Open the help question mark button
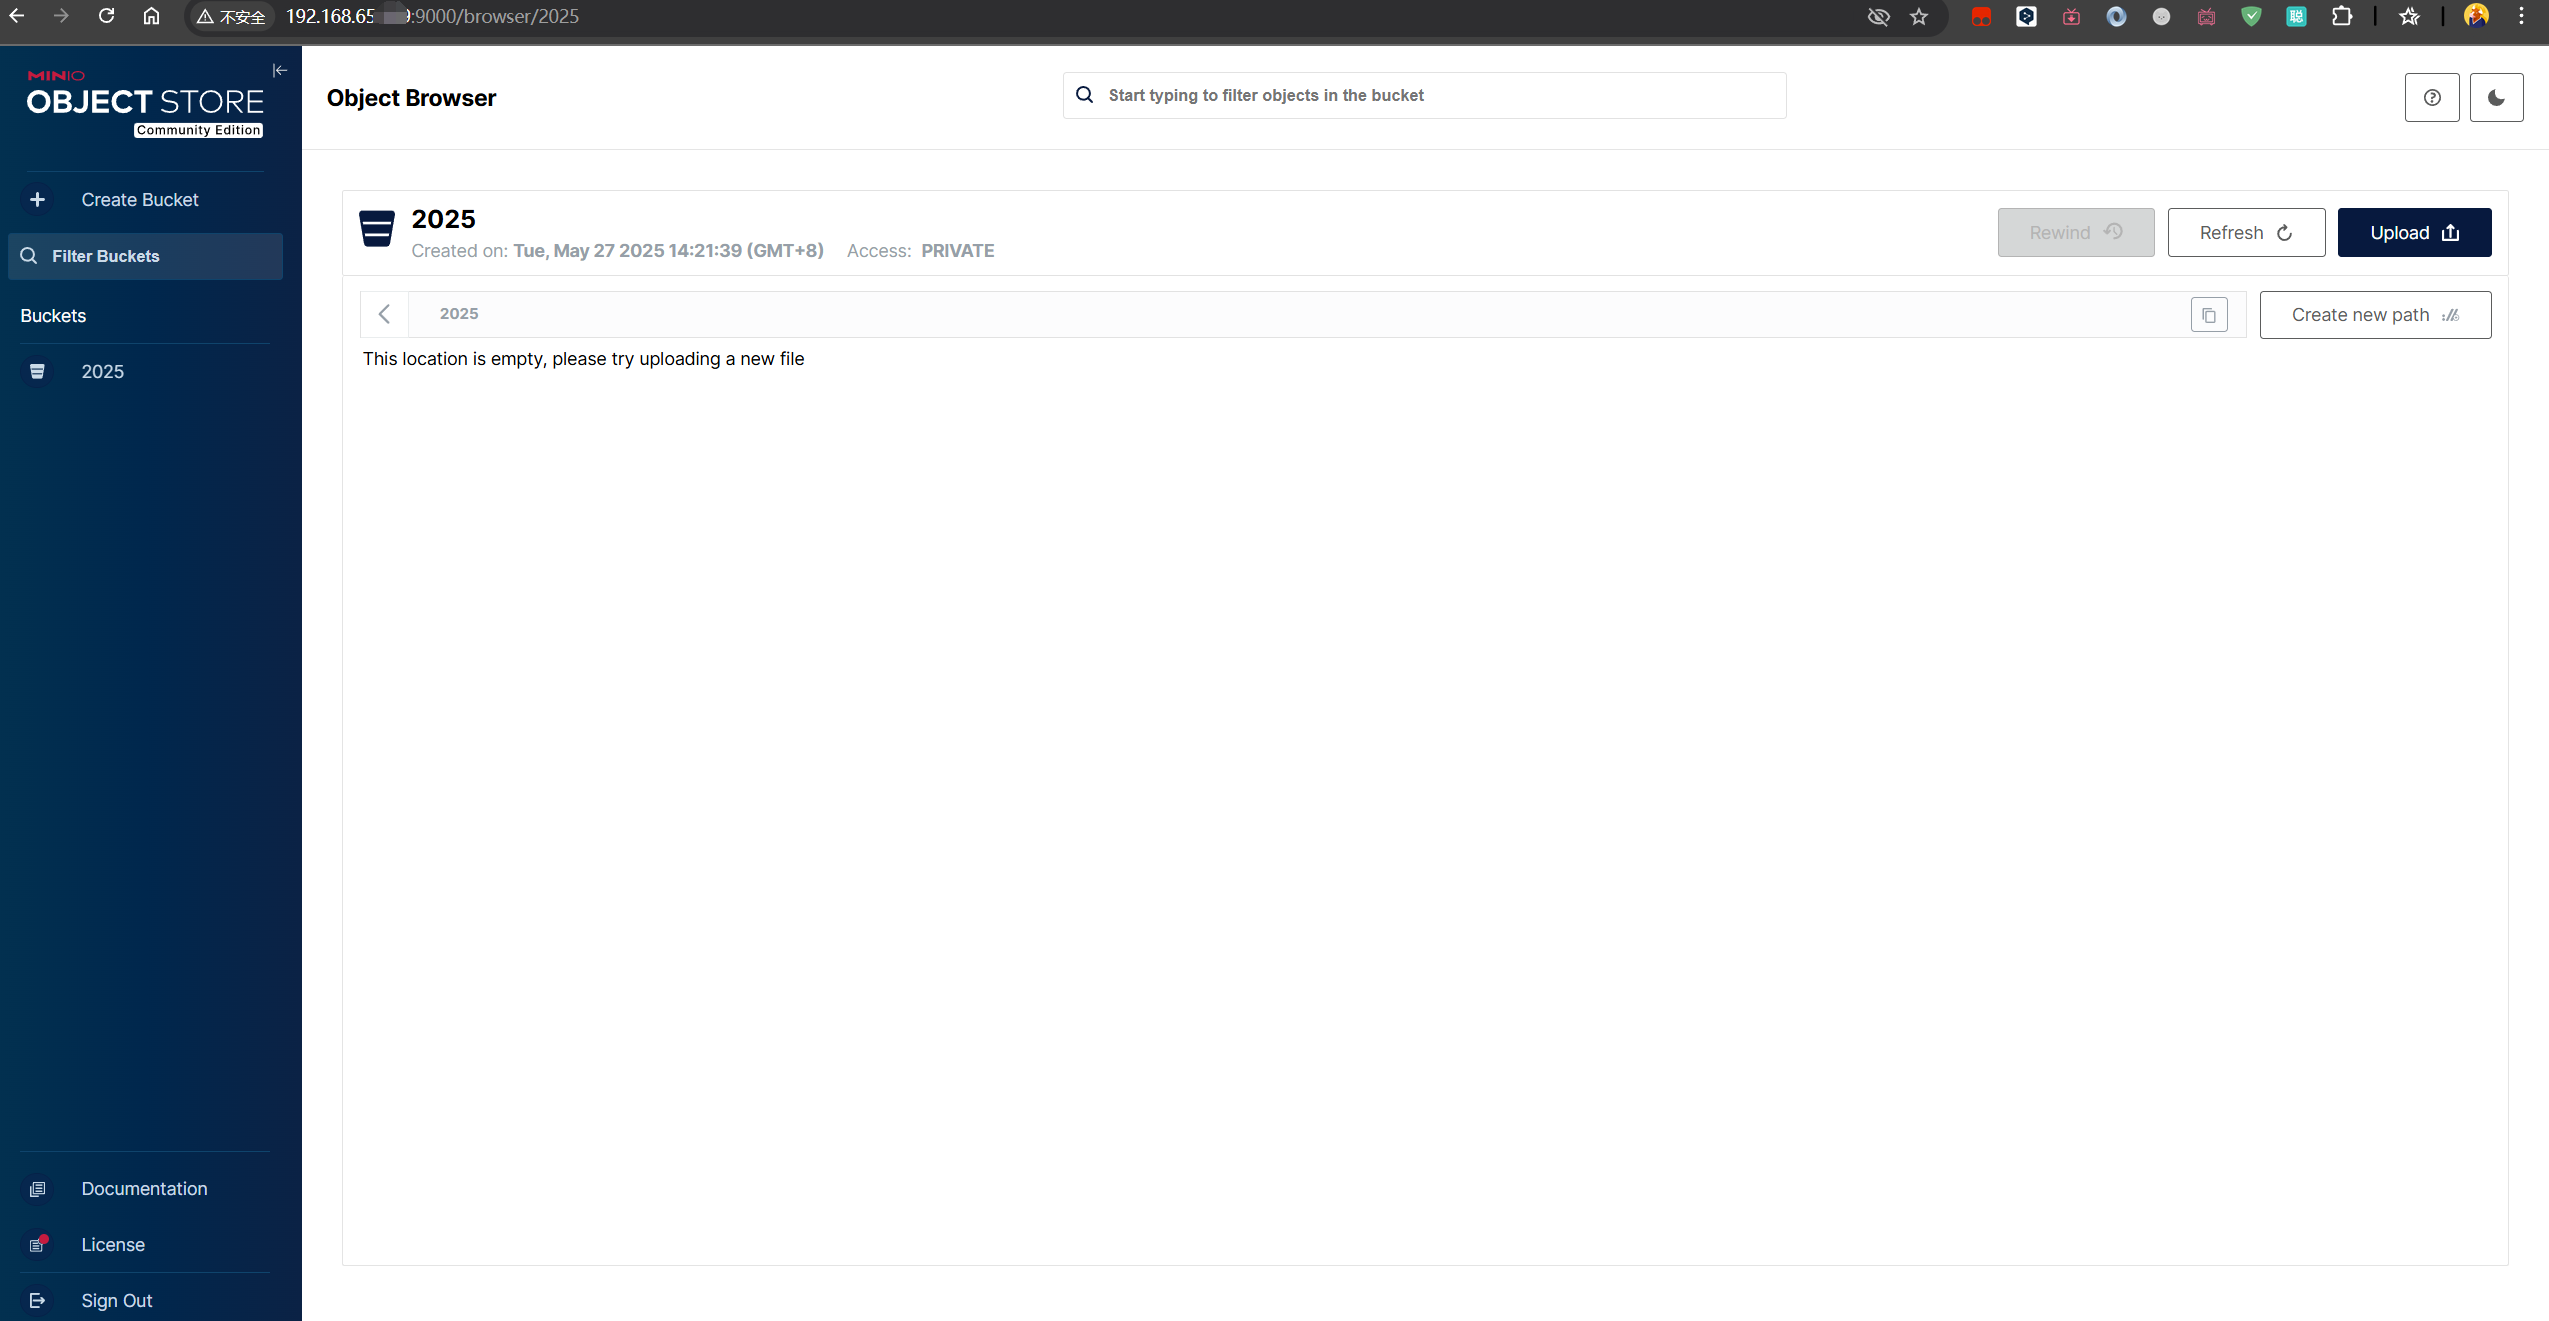Screen dimensions: 2549x1321 point(2432,97)
